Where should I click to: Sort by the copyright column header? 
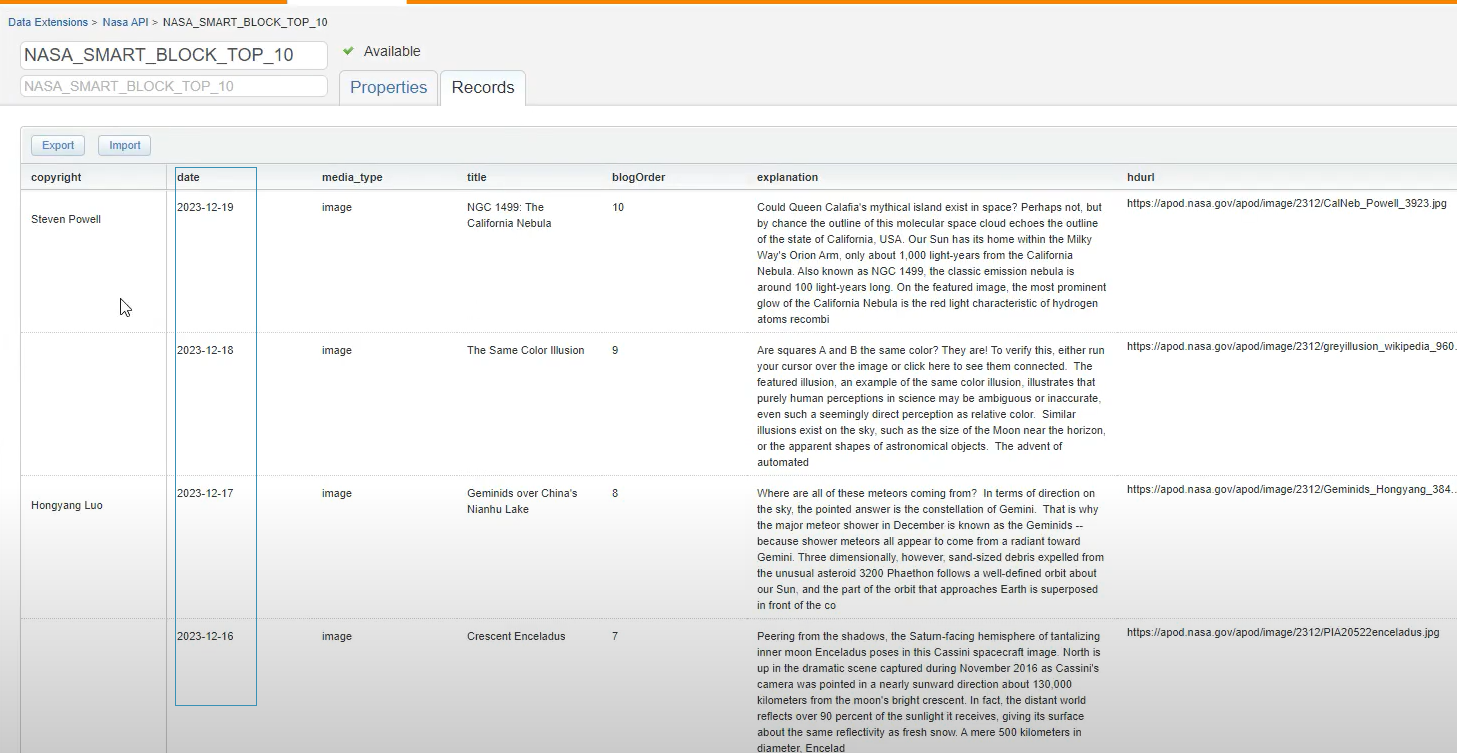[x=55, y=177]
